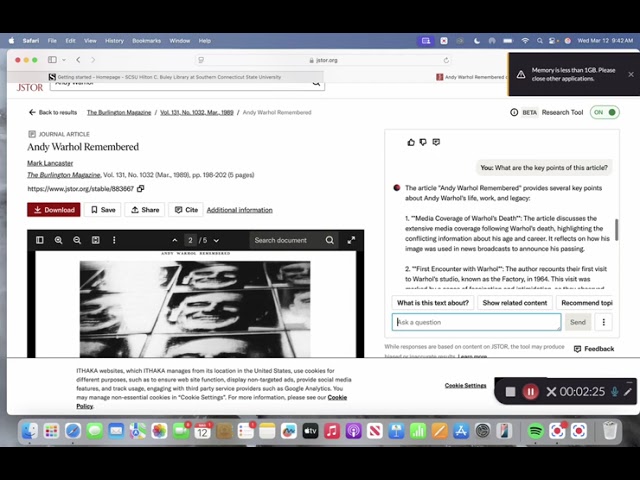
Task: Dismiss the low memory notification
Action: pos(631,74)
